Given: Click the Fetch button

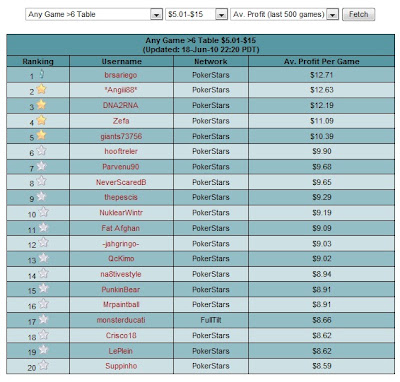Looking at the screenshot, I should [359, 14].
